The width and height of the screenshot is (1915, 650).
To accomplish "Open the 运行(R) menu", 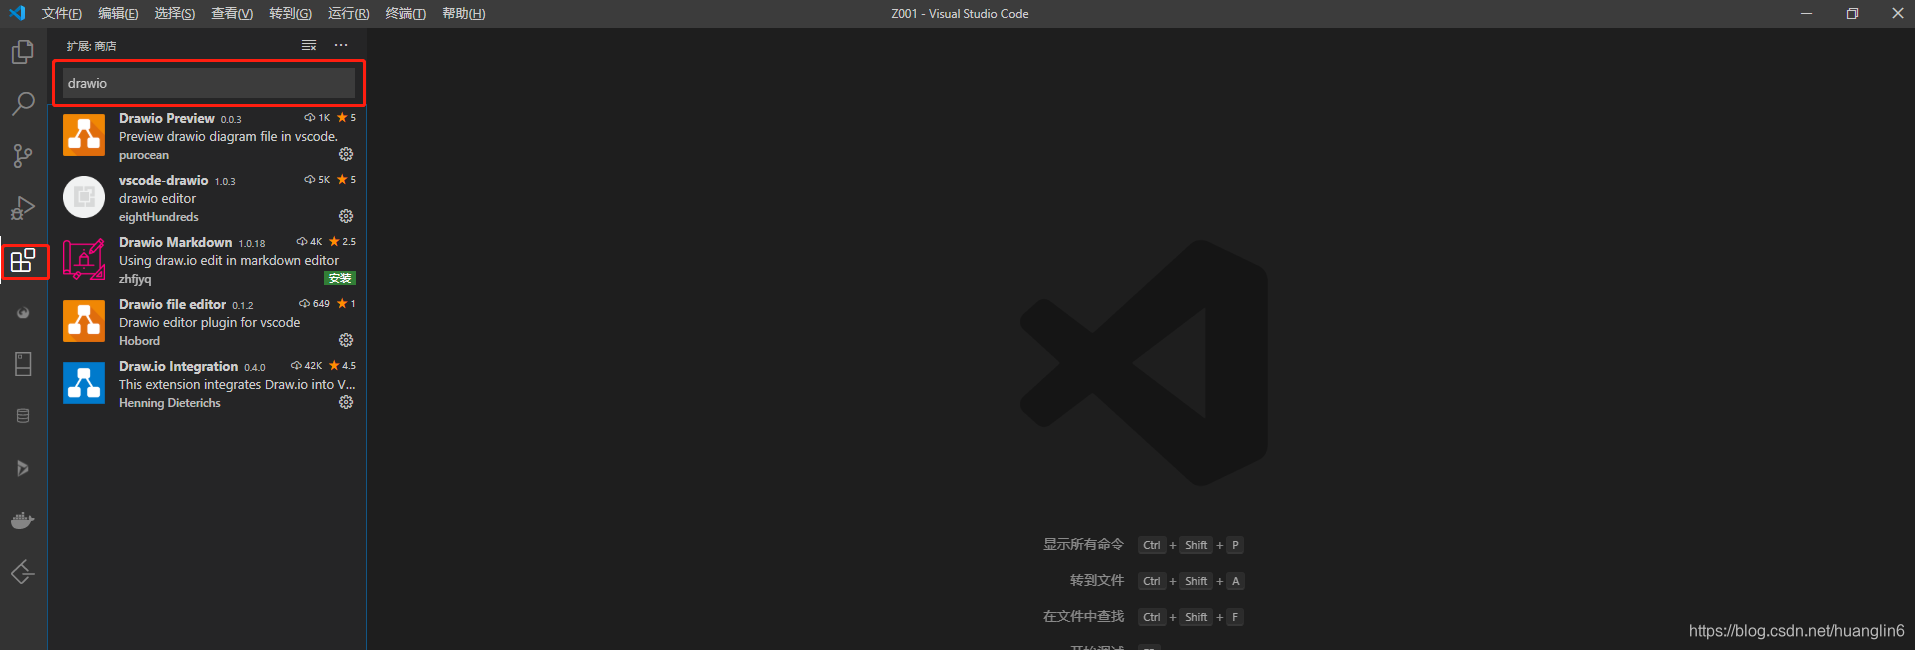I will (348, 13).
